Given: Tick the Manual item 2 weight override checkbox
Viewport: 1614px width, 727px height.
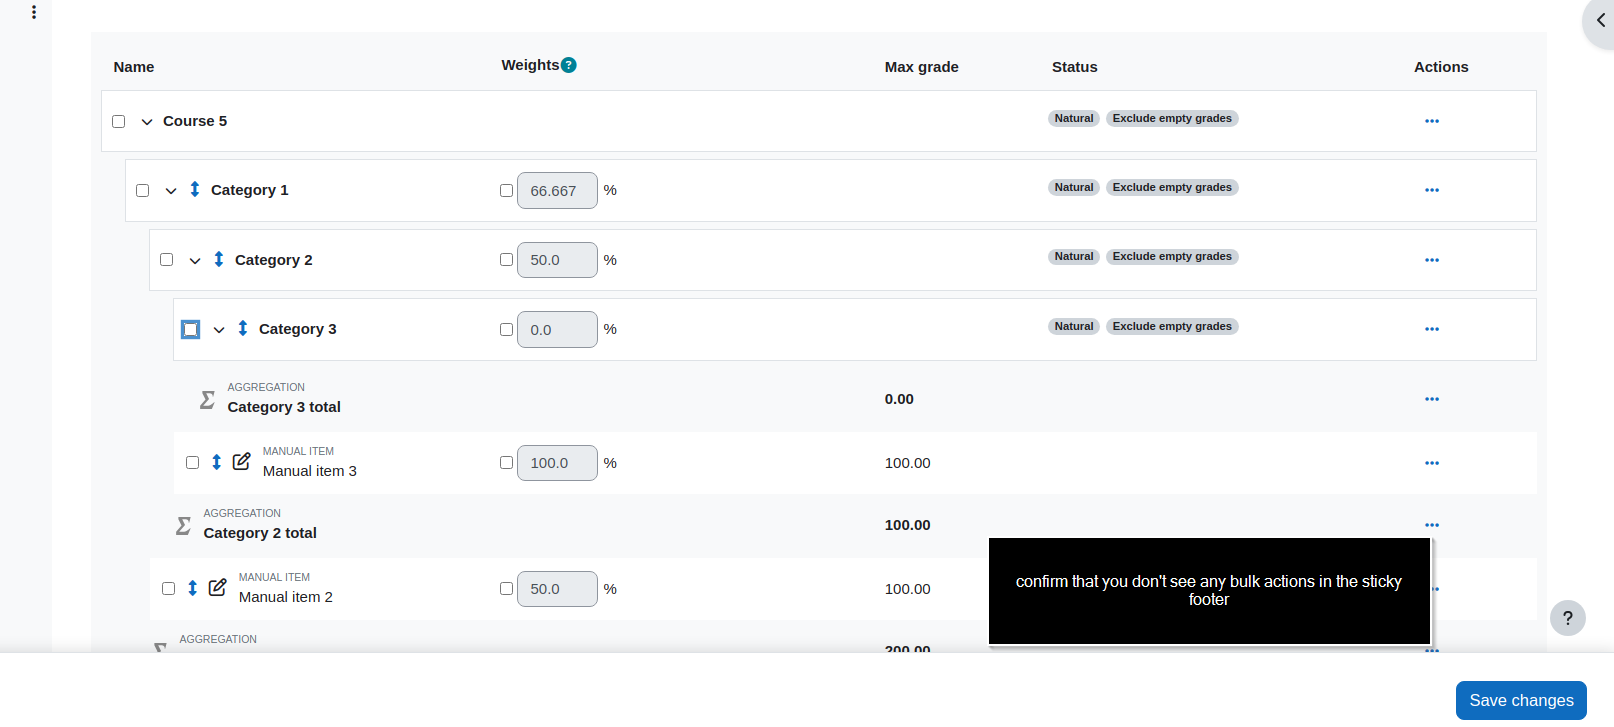Looking at the screenshot, I should 507,589.
